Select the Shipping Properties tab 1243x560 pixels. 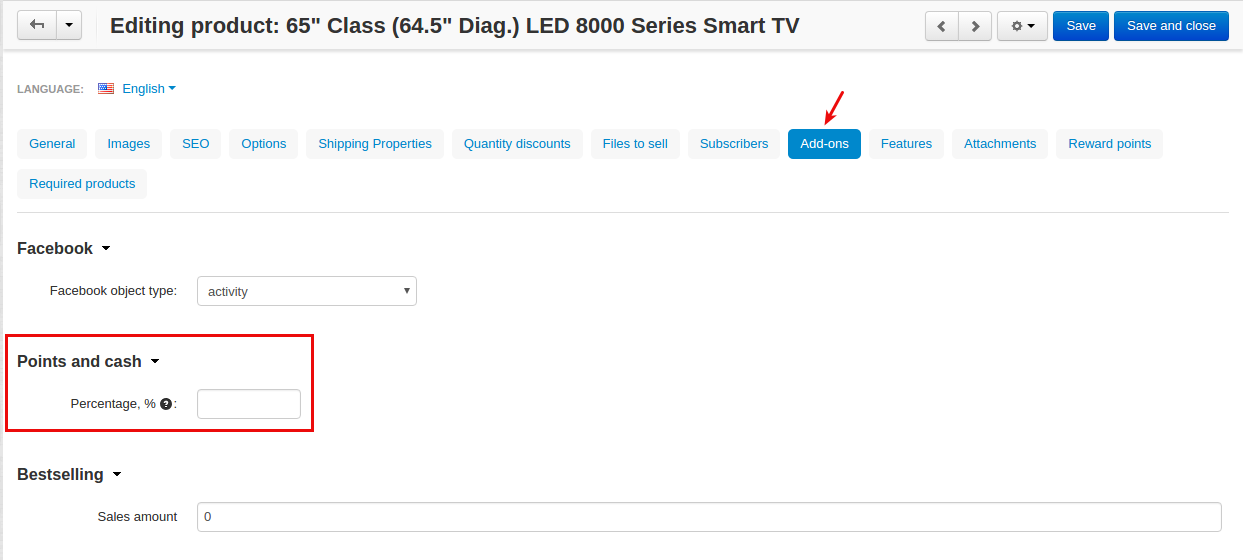point(375,144)
